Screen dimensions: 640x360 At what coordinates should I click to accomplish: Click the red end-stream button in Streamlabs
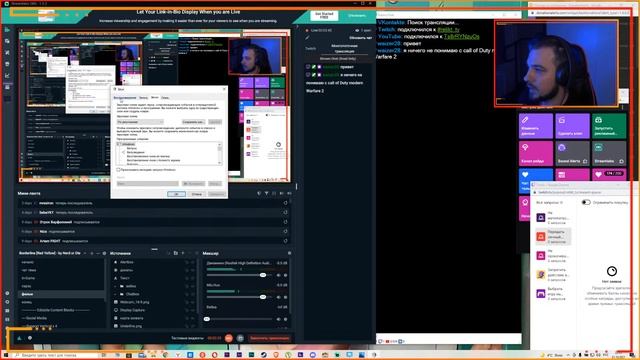coord(269,338)
